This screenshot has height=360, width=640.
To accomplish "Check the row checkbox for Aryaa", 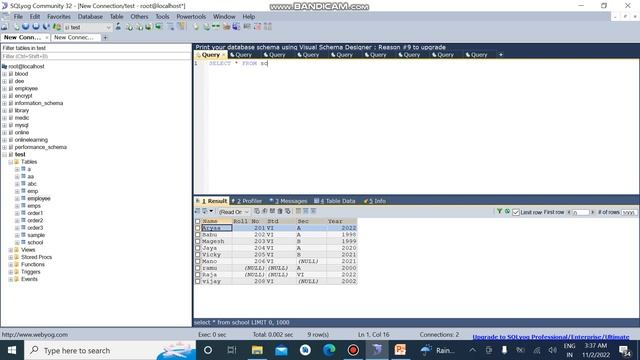I will click(x=198, y=228).
